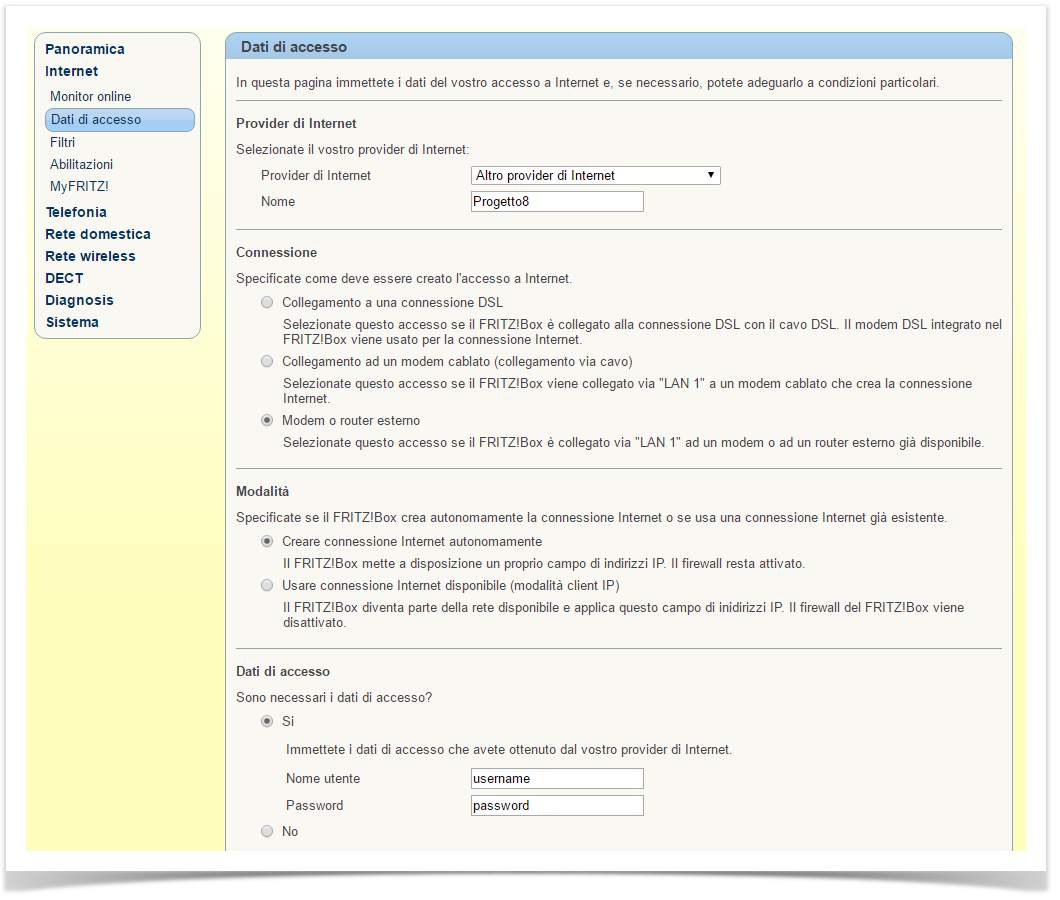Open the Telefonia menu section

pyautogui.click(x=76, y=212)
